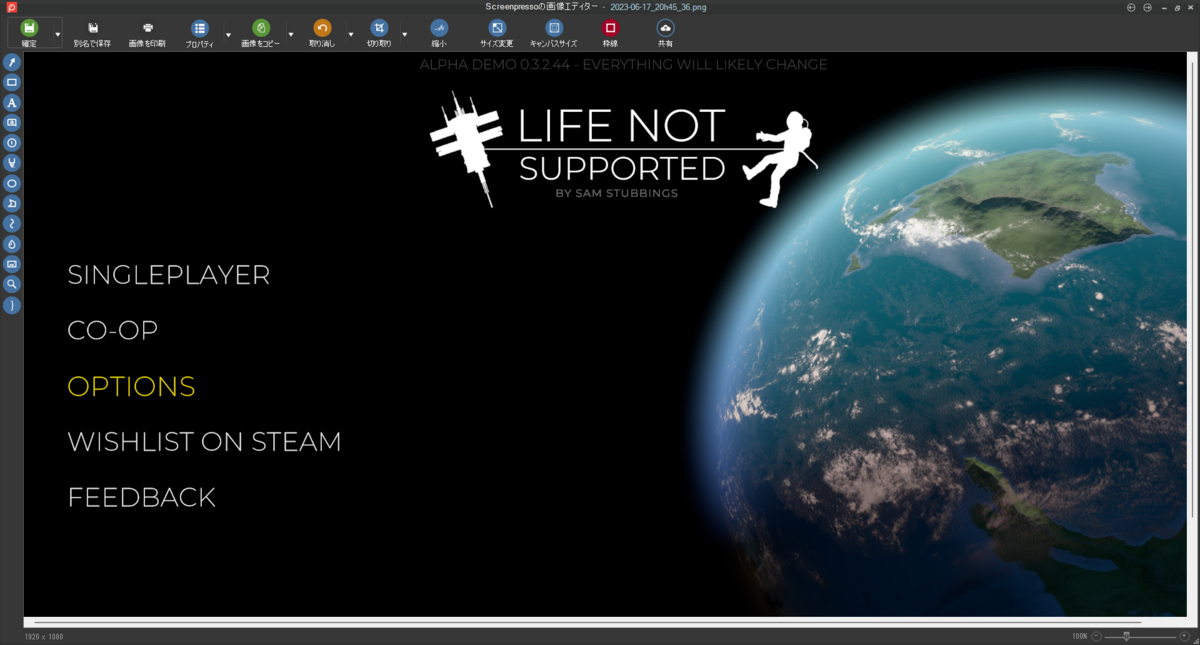Click the 確定 (confirm) save icon
1200x645 pixels.
point(29,28)
